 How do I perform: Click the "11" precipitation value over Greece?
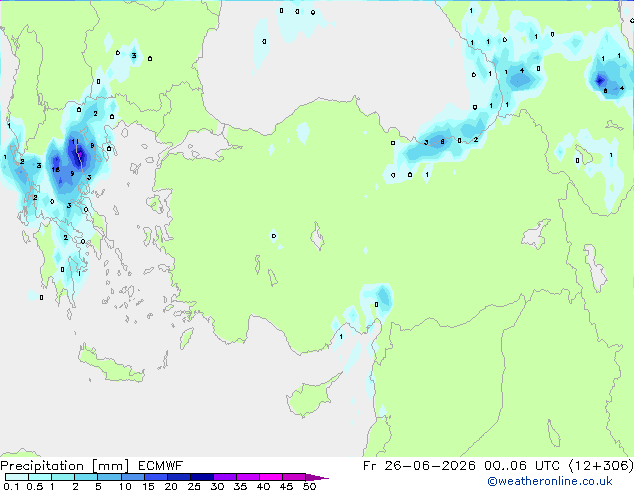point(75,142)
